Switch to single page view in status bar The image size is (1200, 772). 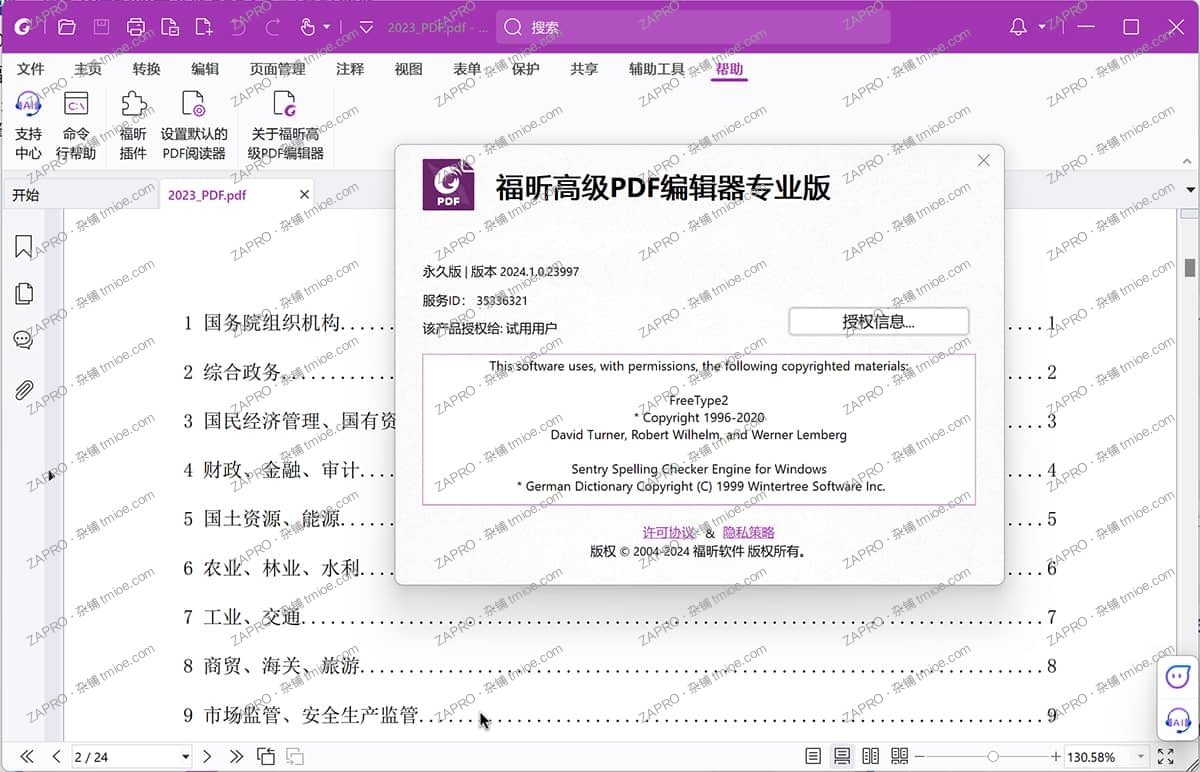pyautogui.click(x=813, y=756)
